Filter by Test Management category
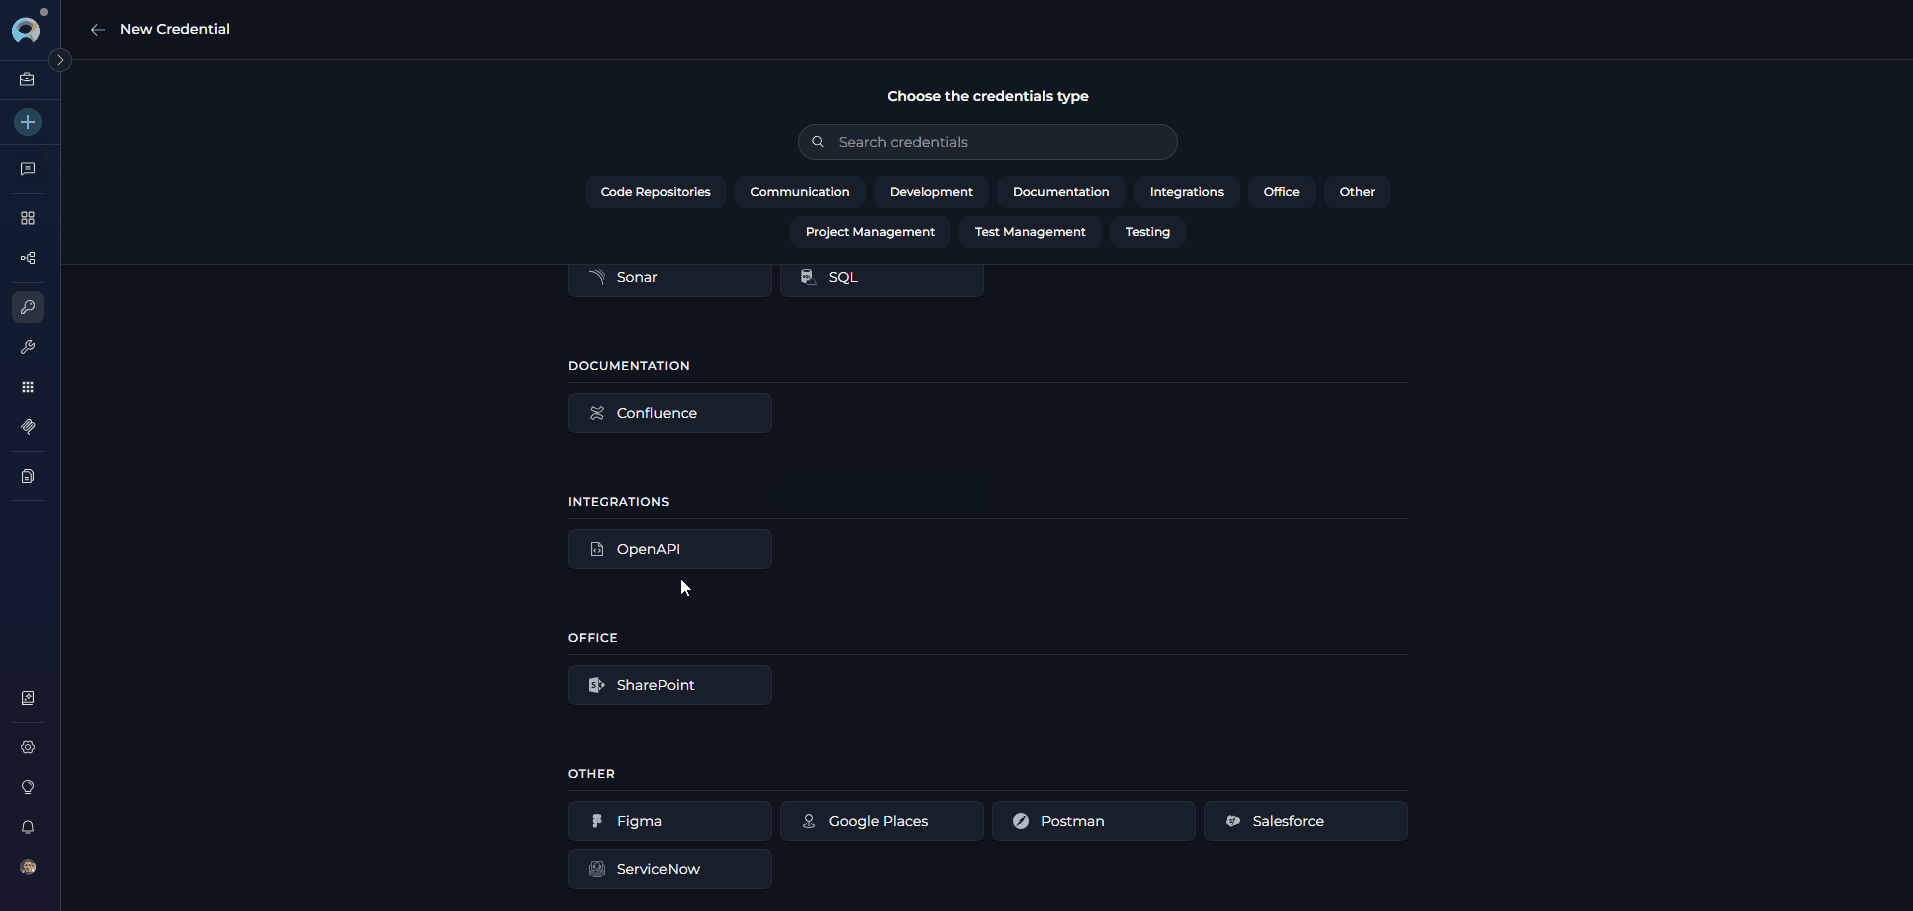The image size is (1913, 911). [1030, 232]
